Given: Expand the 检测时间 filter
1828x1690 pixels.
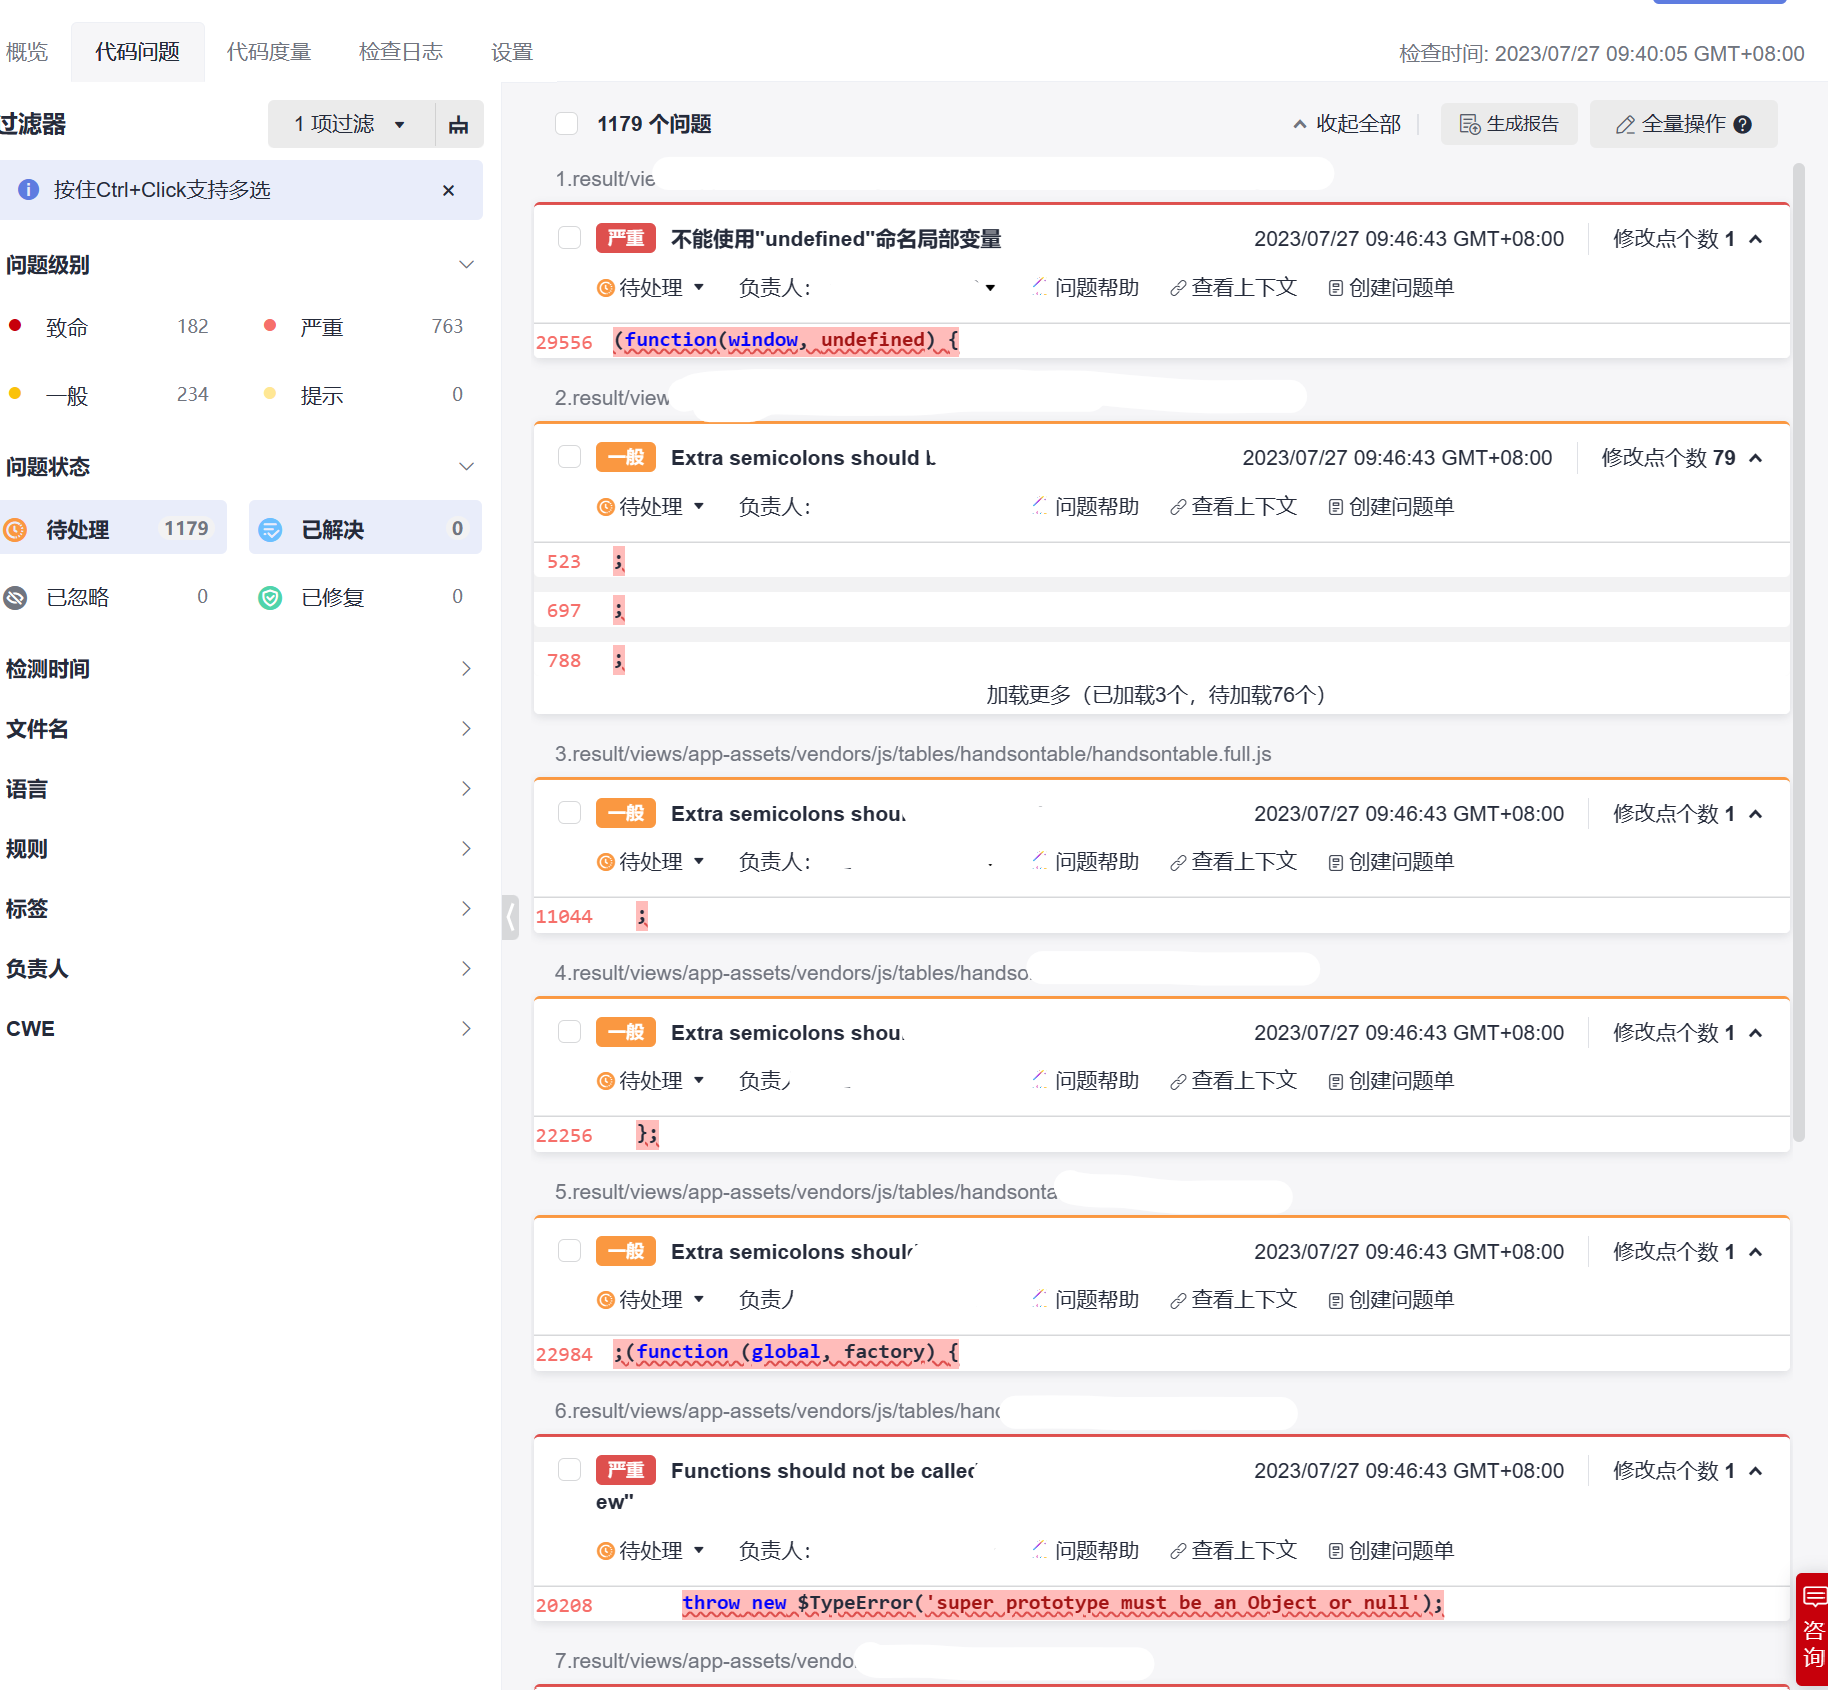Looking at the screenshot, I should (466, 669).
